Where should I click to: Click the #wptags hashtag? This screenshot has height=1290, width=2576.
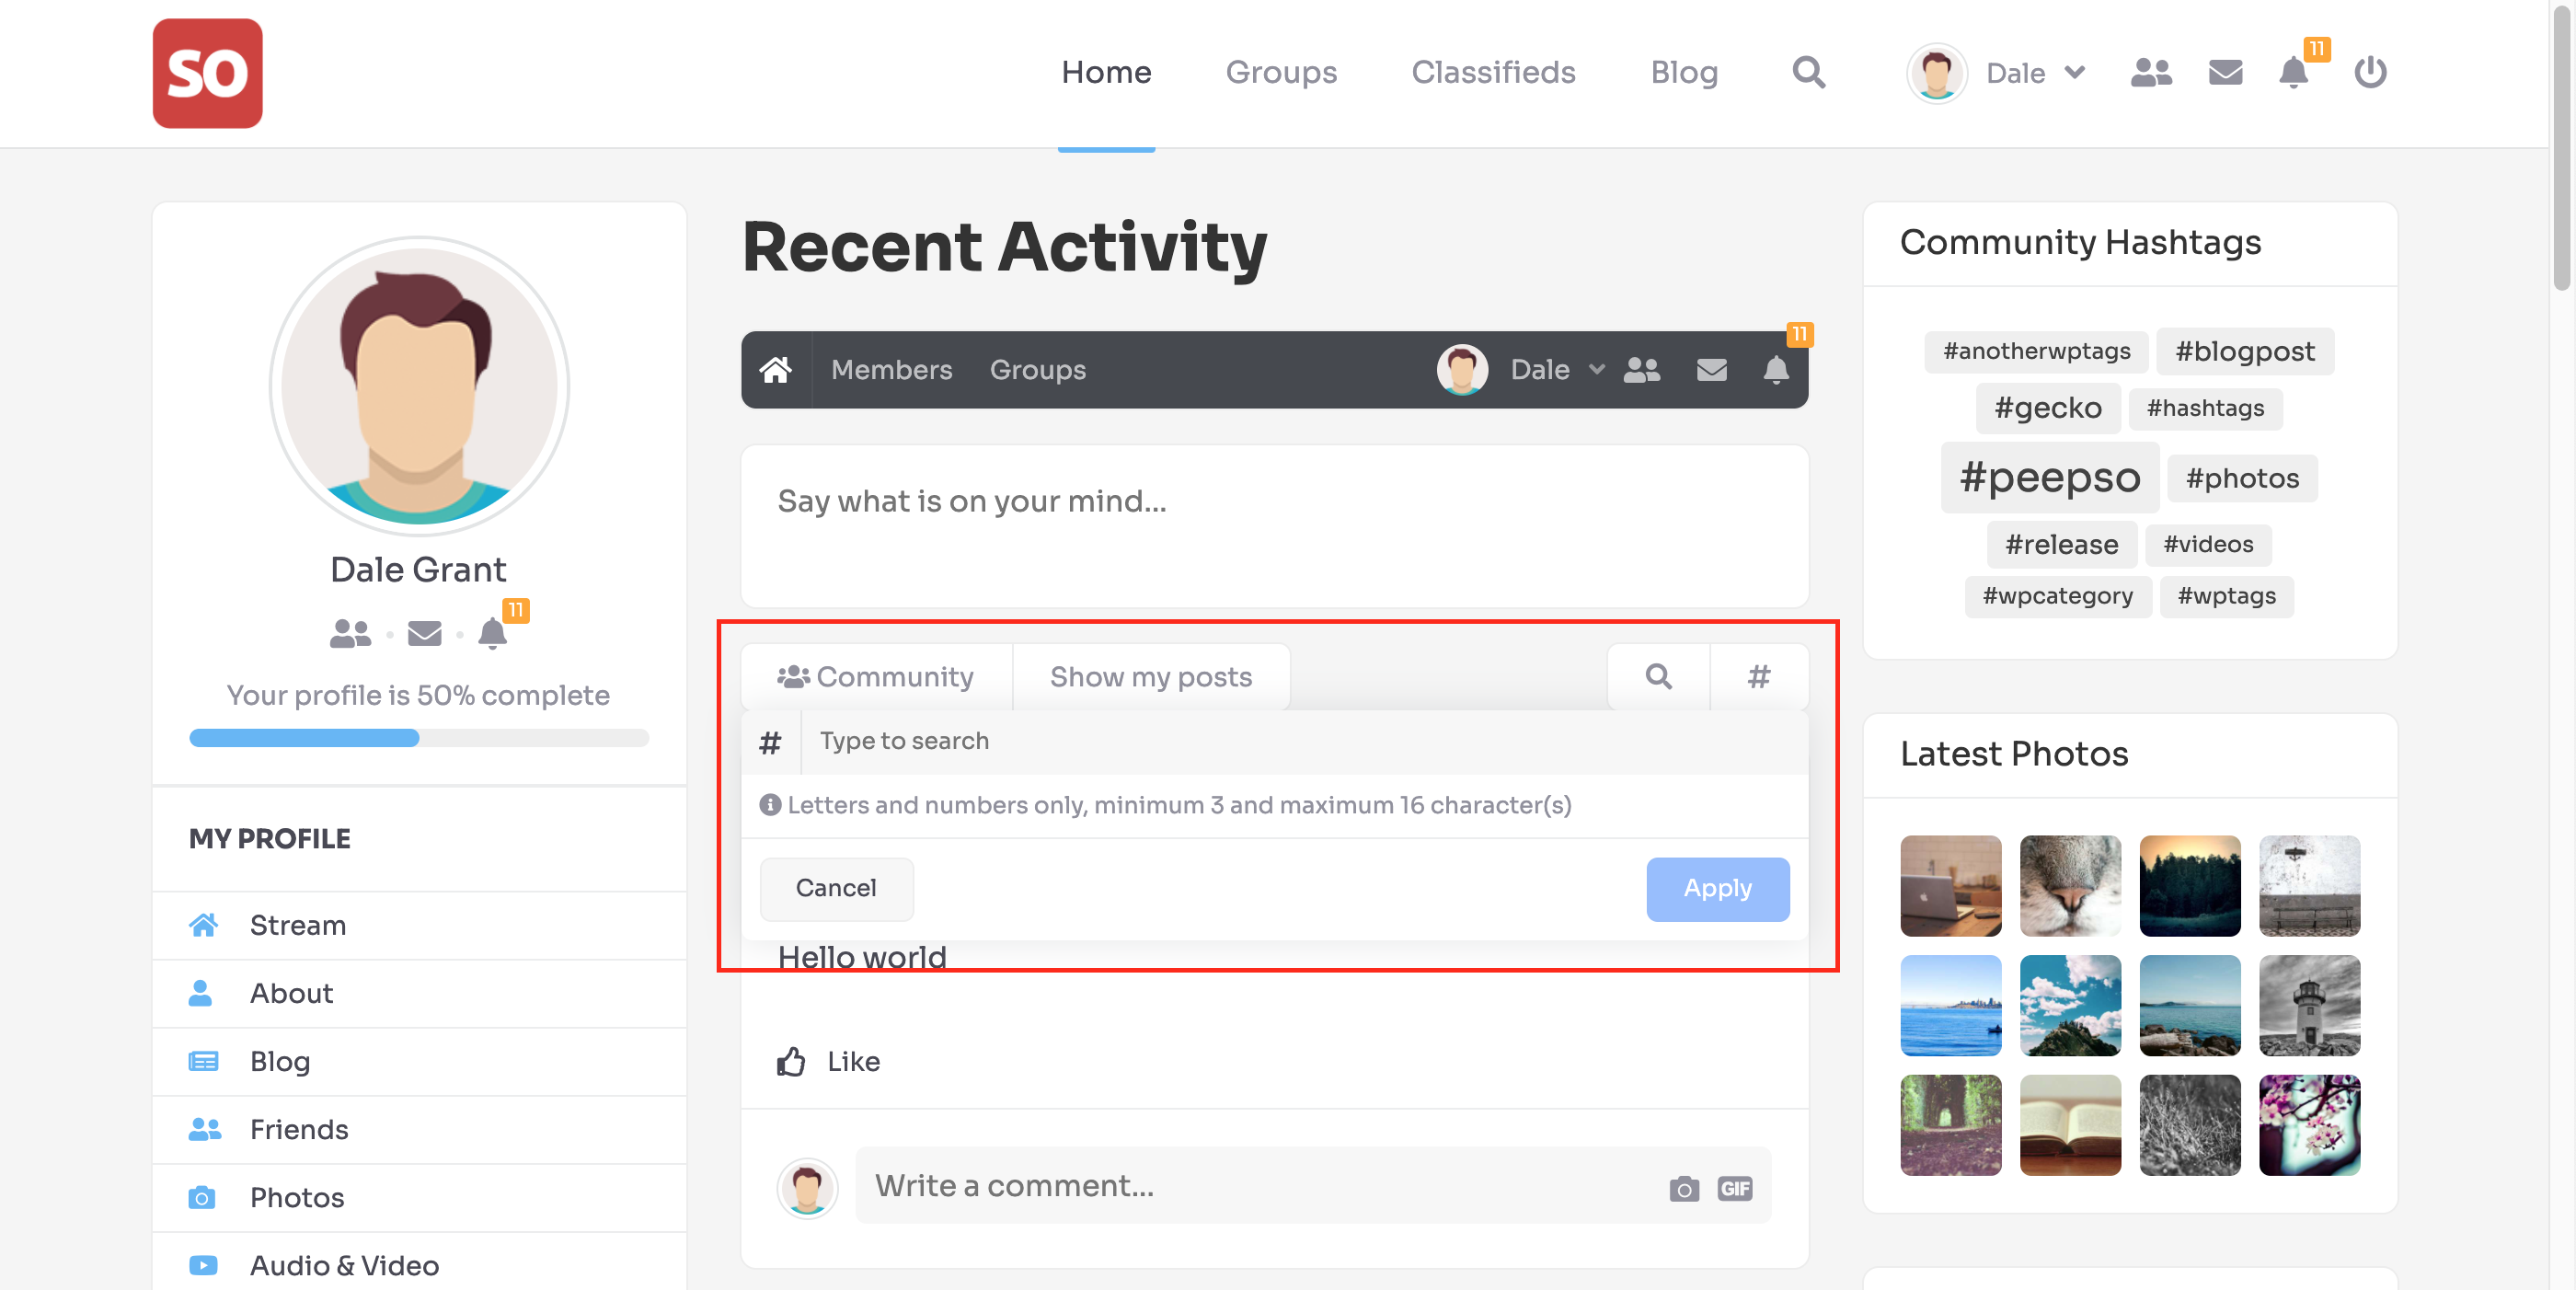[x=2226, y=596]
